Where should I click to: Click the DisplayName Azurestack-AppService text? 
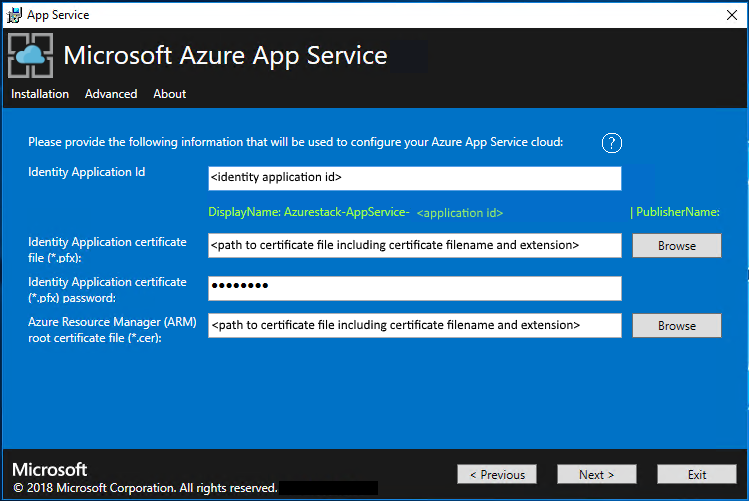pos(309,212)
